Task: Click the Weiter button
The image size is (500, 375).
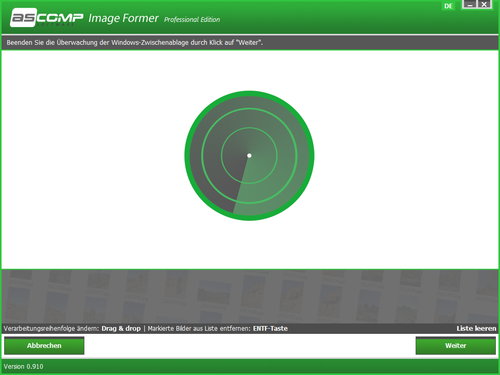Action: click(455, 346)
